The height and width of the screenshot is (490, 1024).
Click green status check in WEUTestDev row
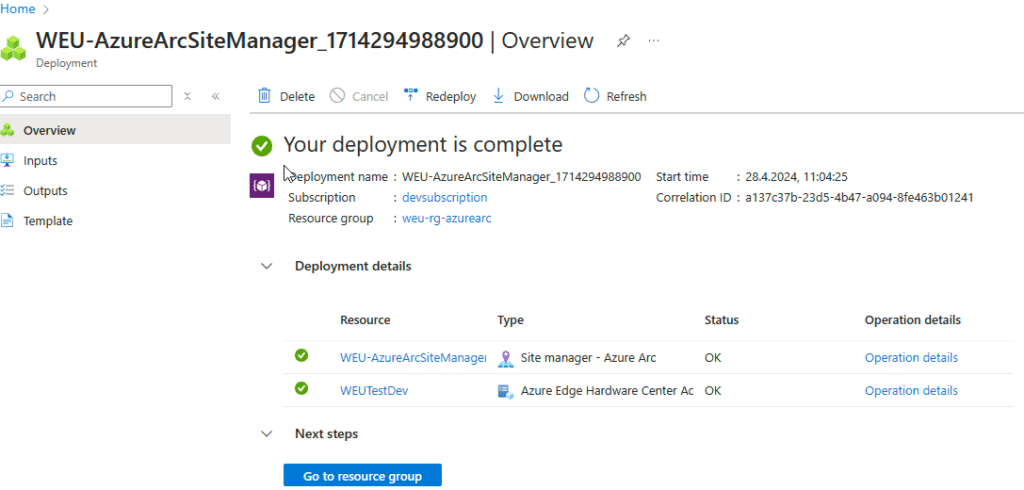301,388
